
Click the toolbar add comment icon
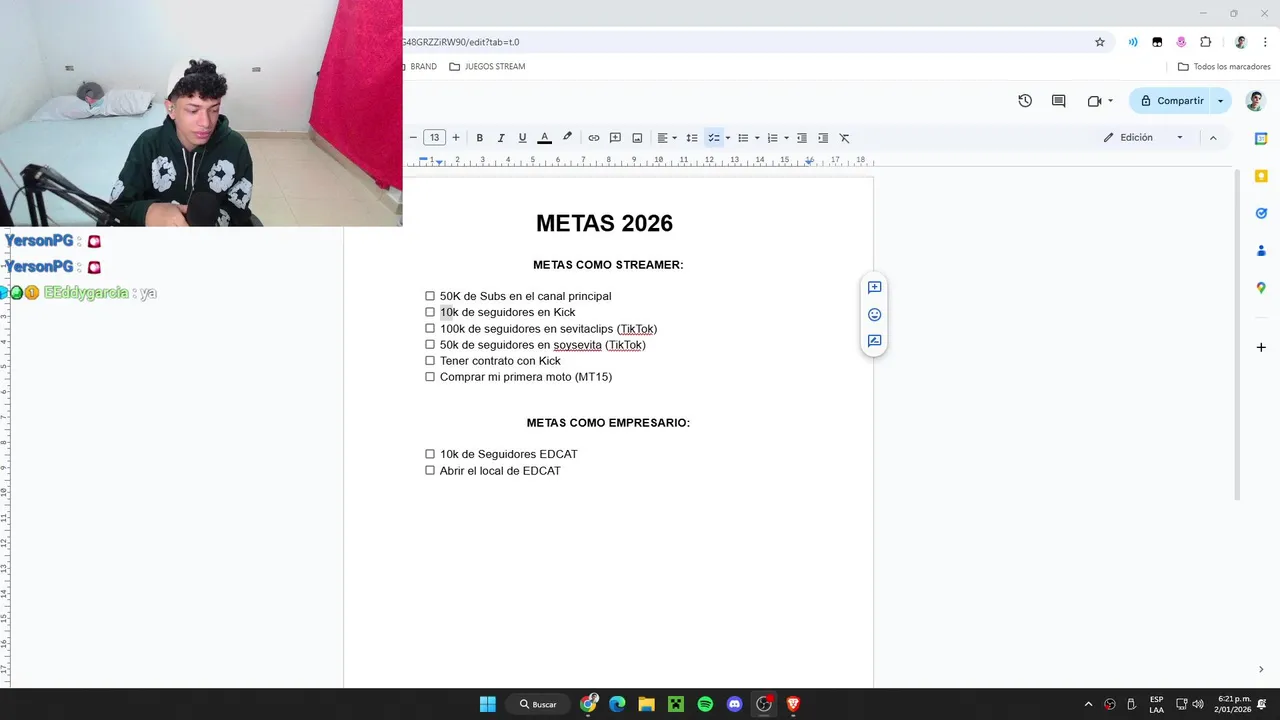tap(615, 138)
